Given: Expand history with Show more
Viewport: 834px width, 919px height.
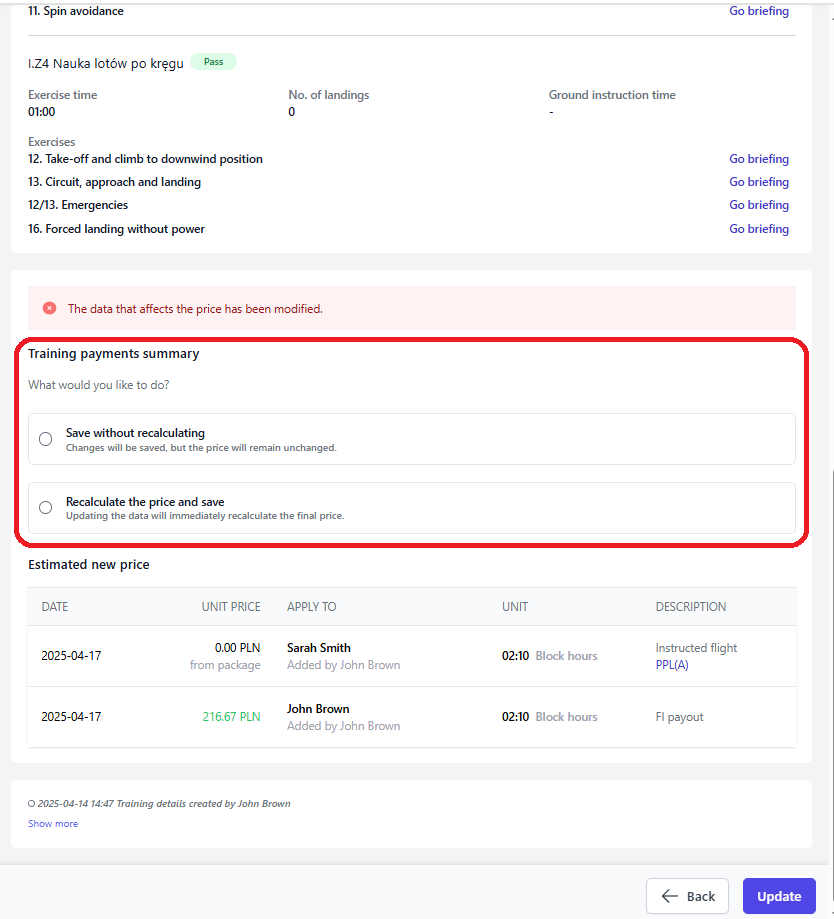Looking at the screenshot, I should [53, 823].
